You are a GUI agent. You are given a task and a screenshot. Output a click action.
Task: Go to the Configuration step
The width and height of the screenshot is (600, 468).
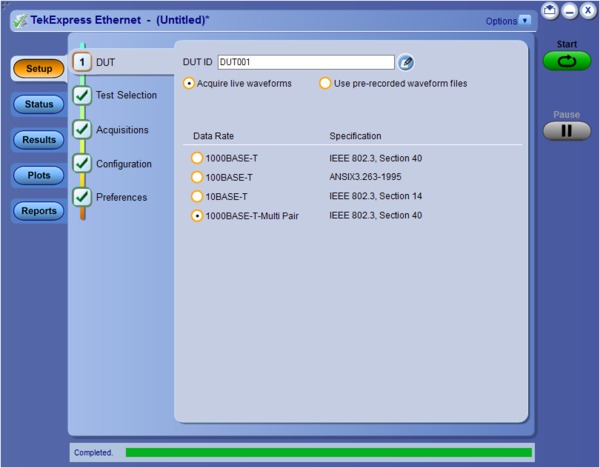pyautogui.click(x=124, y=164)
